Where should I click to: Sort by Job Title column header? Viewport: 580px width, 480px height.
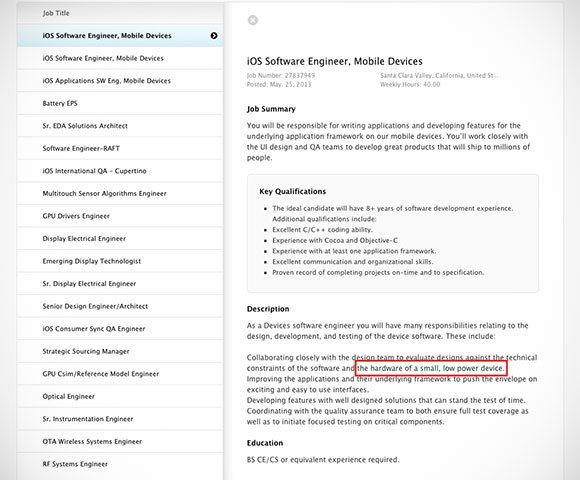[56, 13]
